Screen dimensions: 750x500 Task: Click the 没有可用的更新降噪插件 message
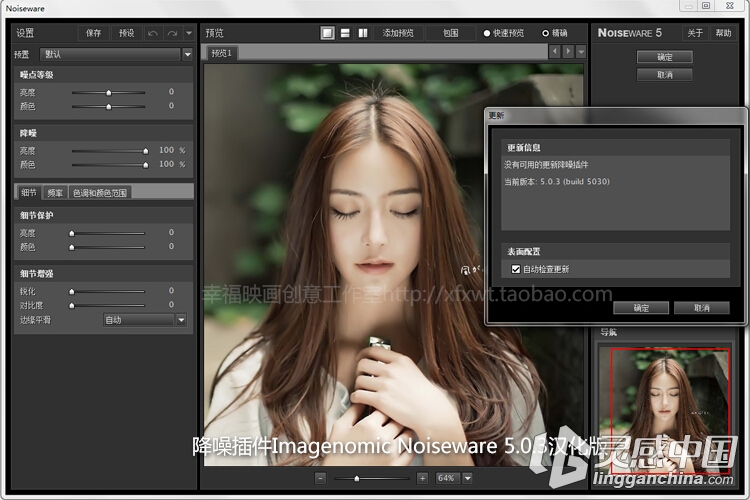(546, 165)
